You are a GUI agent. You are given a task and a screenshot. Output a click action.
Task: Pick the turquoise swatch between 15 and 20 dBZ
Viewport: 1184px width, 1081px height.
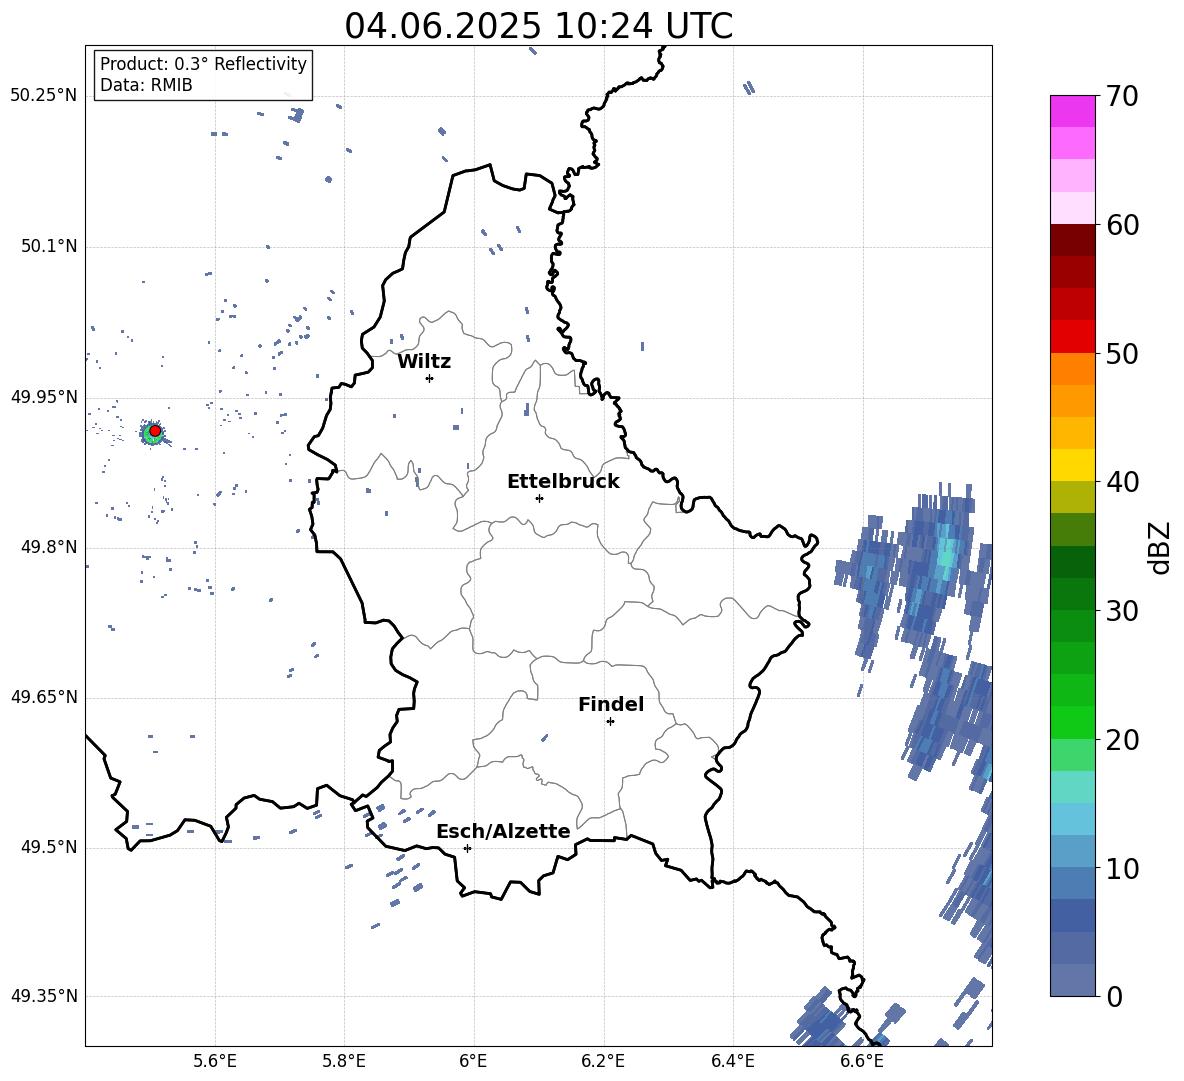click(x=1072, y=787)
